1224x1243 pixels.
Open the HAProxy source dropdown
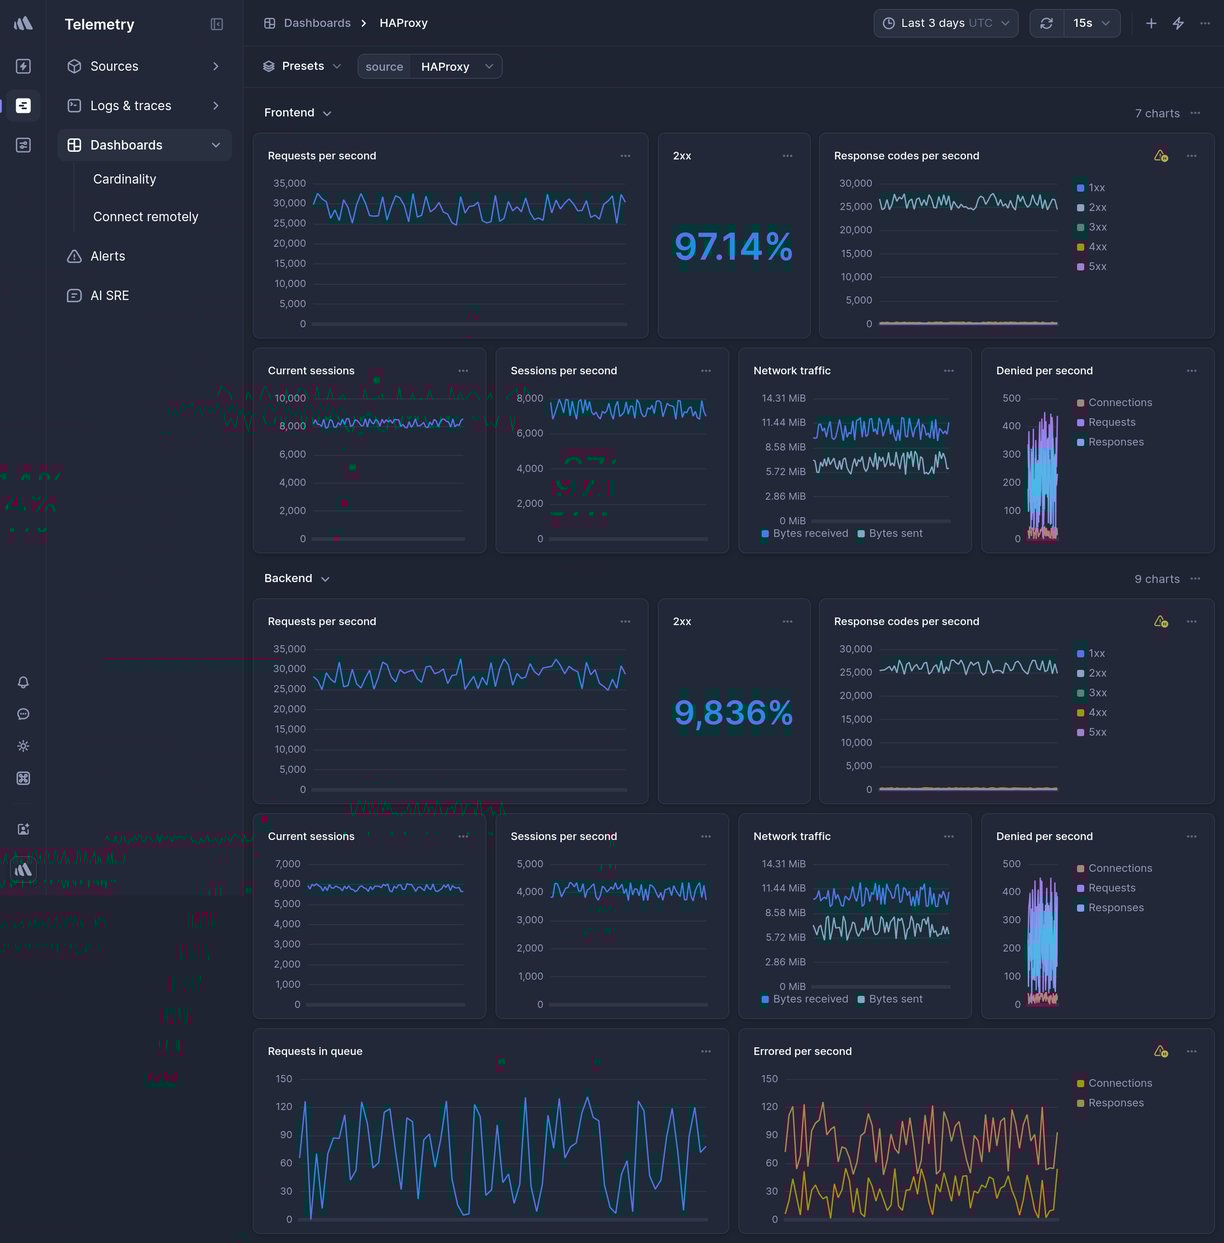[456, 67]
